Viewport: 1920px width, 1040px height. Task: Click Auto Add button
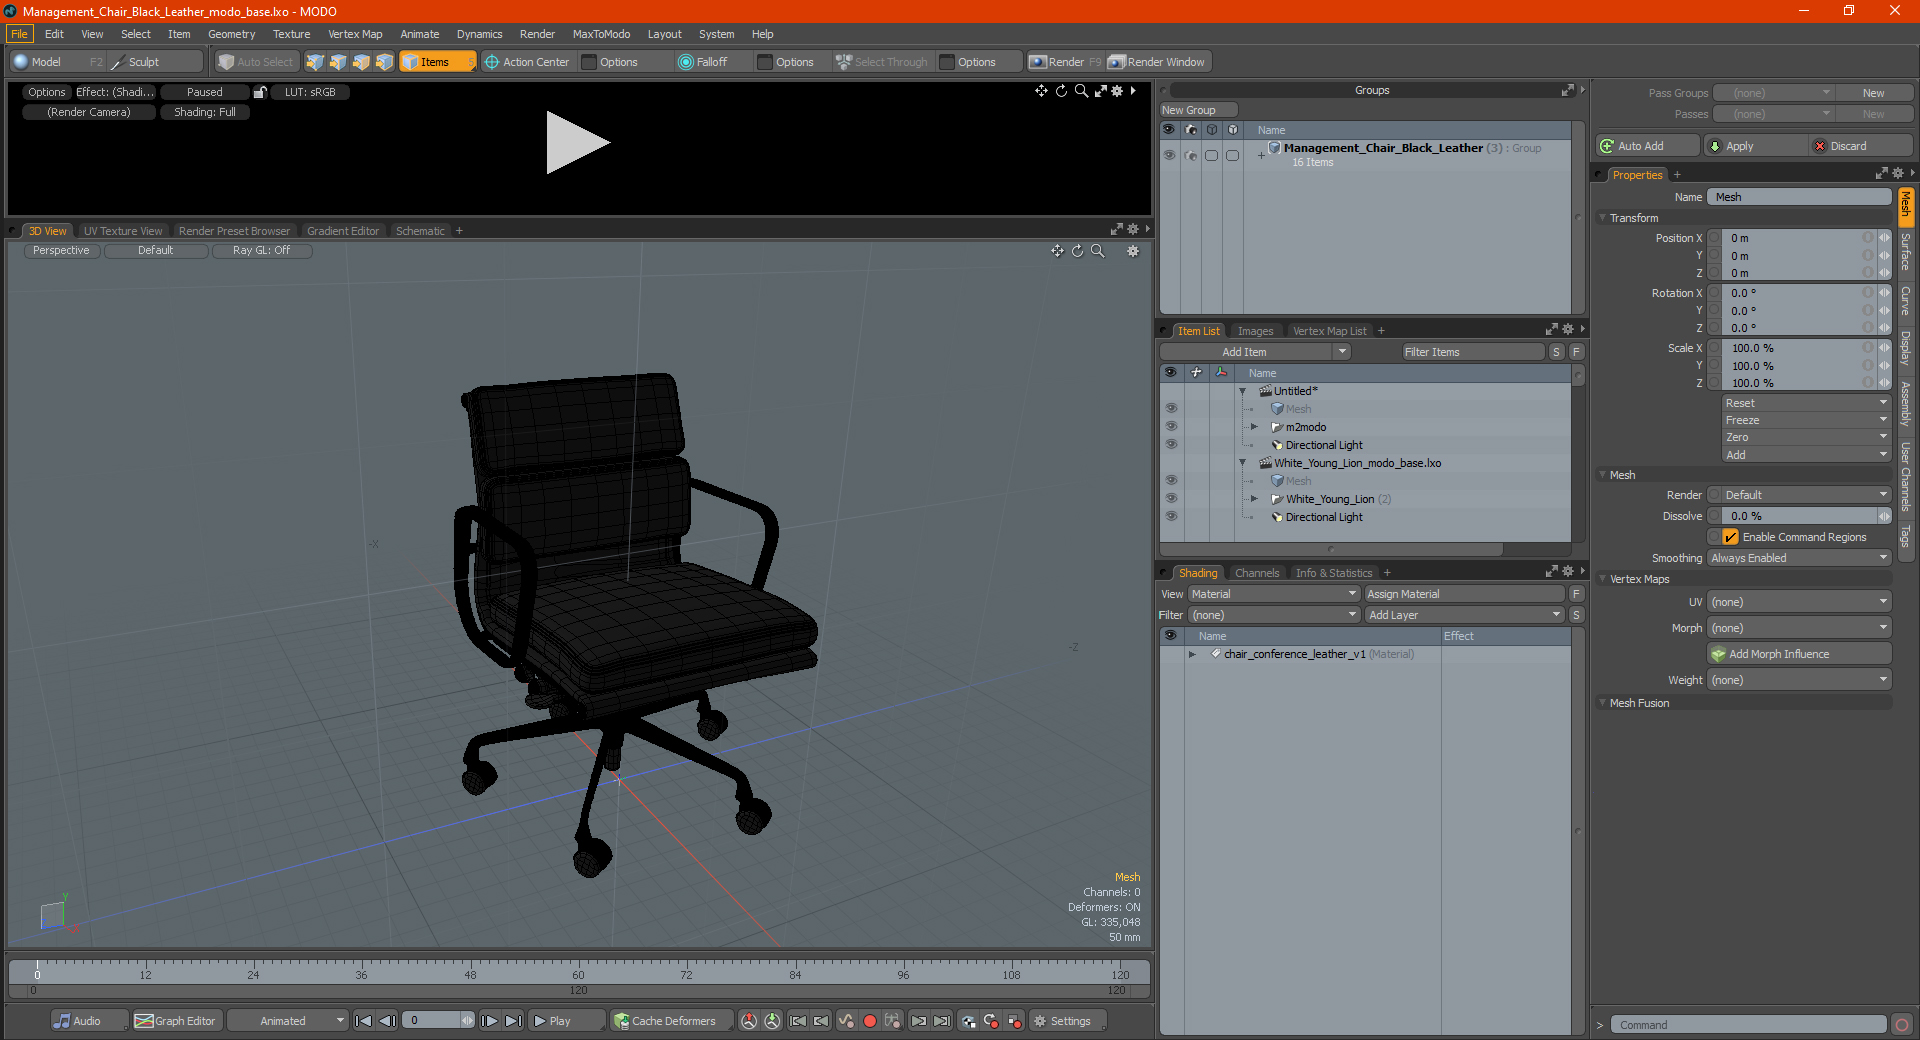click(1647, 146)
